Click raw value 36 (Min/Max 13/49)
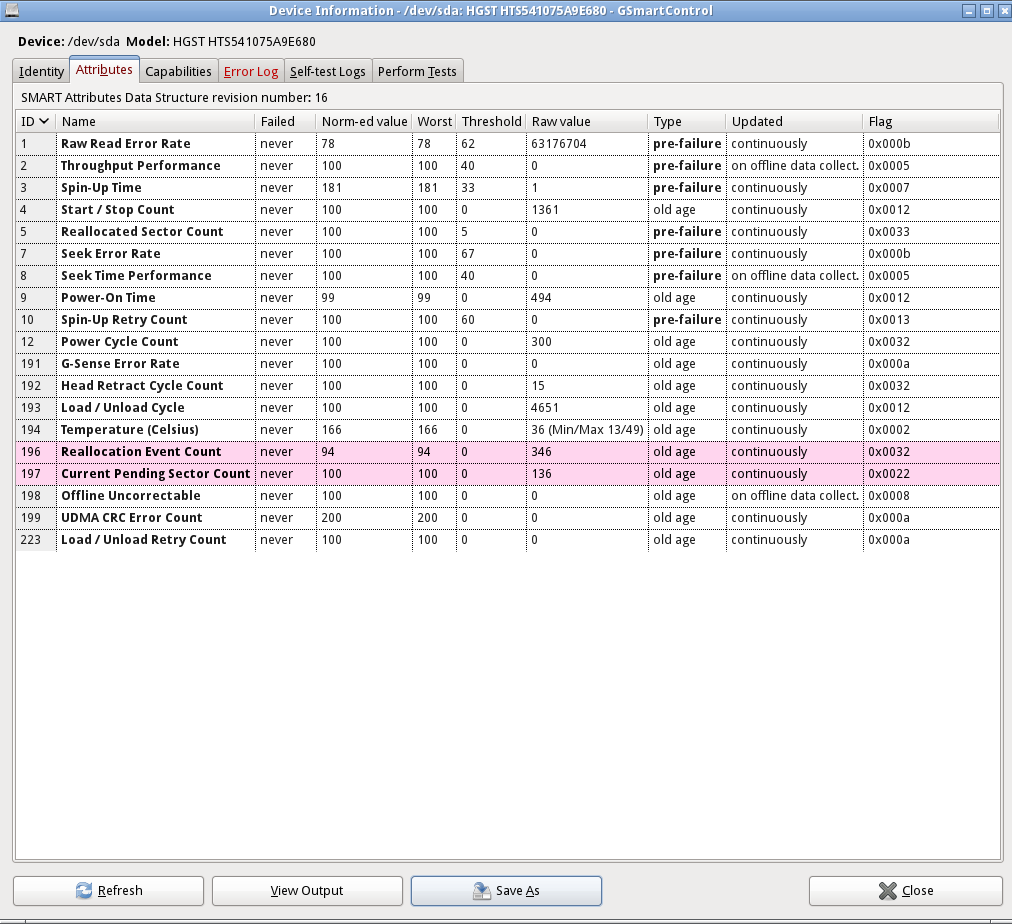 click(587, 430)
